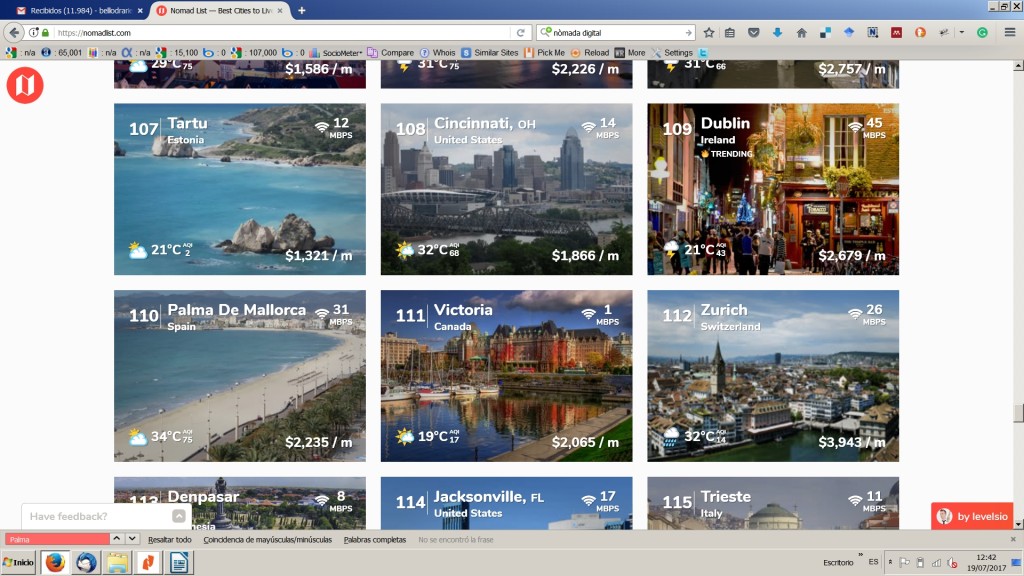Open the downloads arrow icon
The image size is (1024, 576).
(x=777, y=33)
